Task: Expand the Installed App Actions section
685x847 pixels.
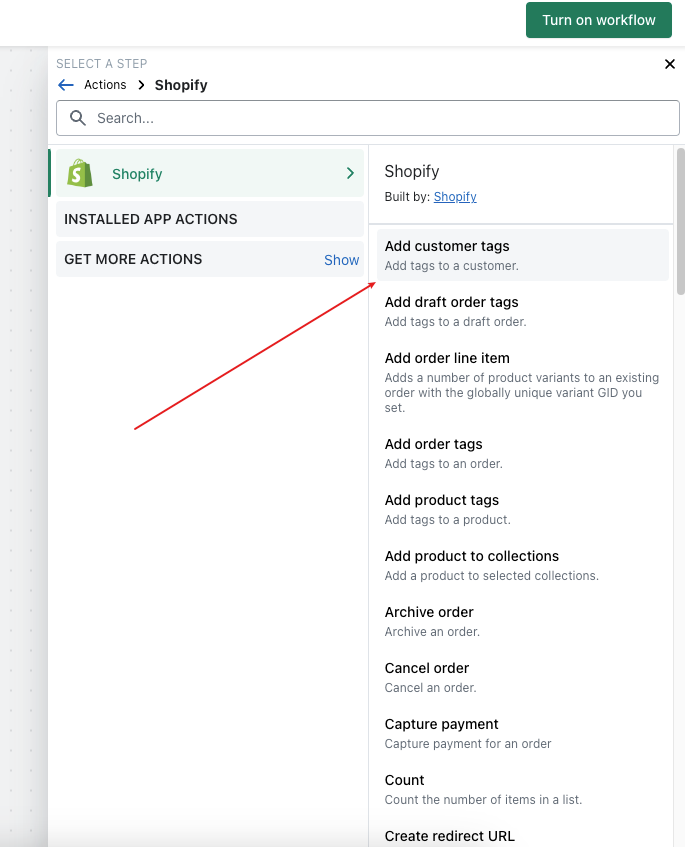Action: pyautogui.click(x=210, y=219)
